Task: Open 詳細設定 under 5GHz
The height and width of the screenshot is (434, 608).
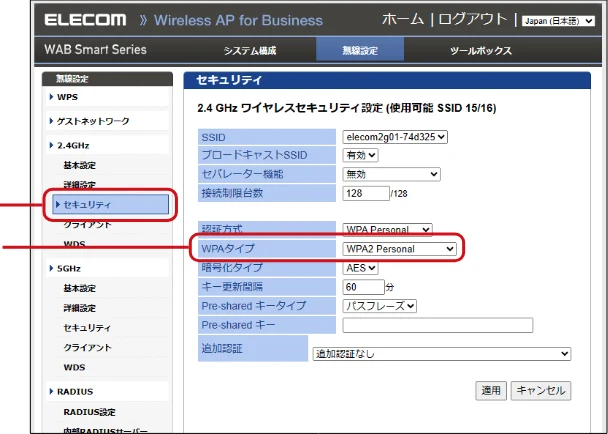Action: point(79,308)
